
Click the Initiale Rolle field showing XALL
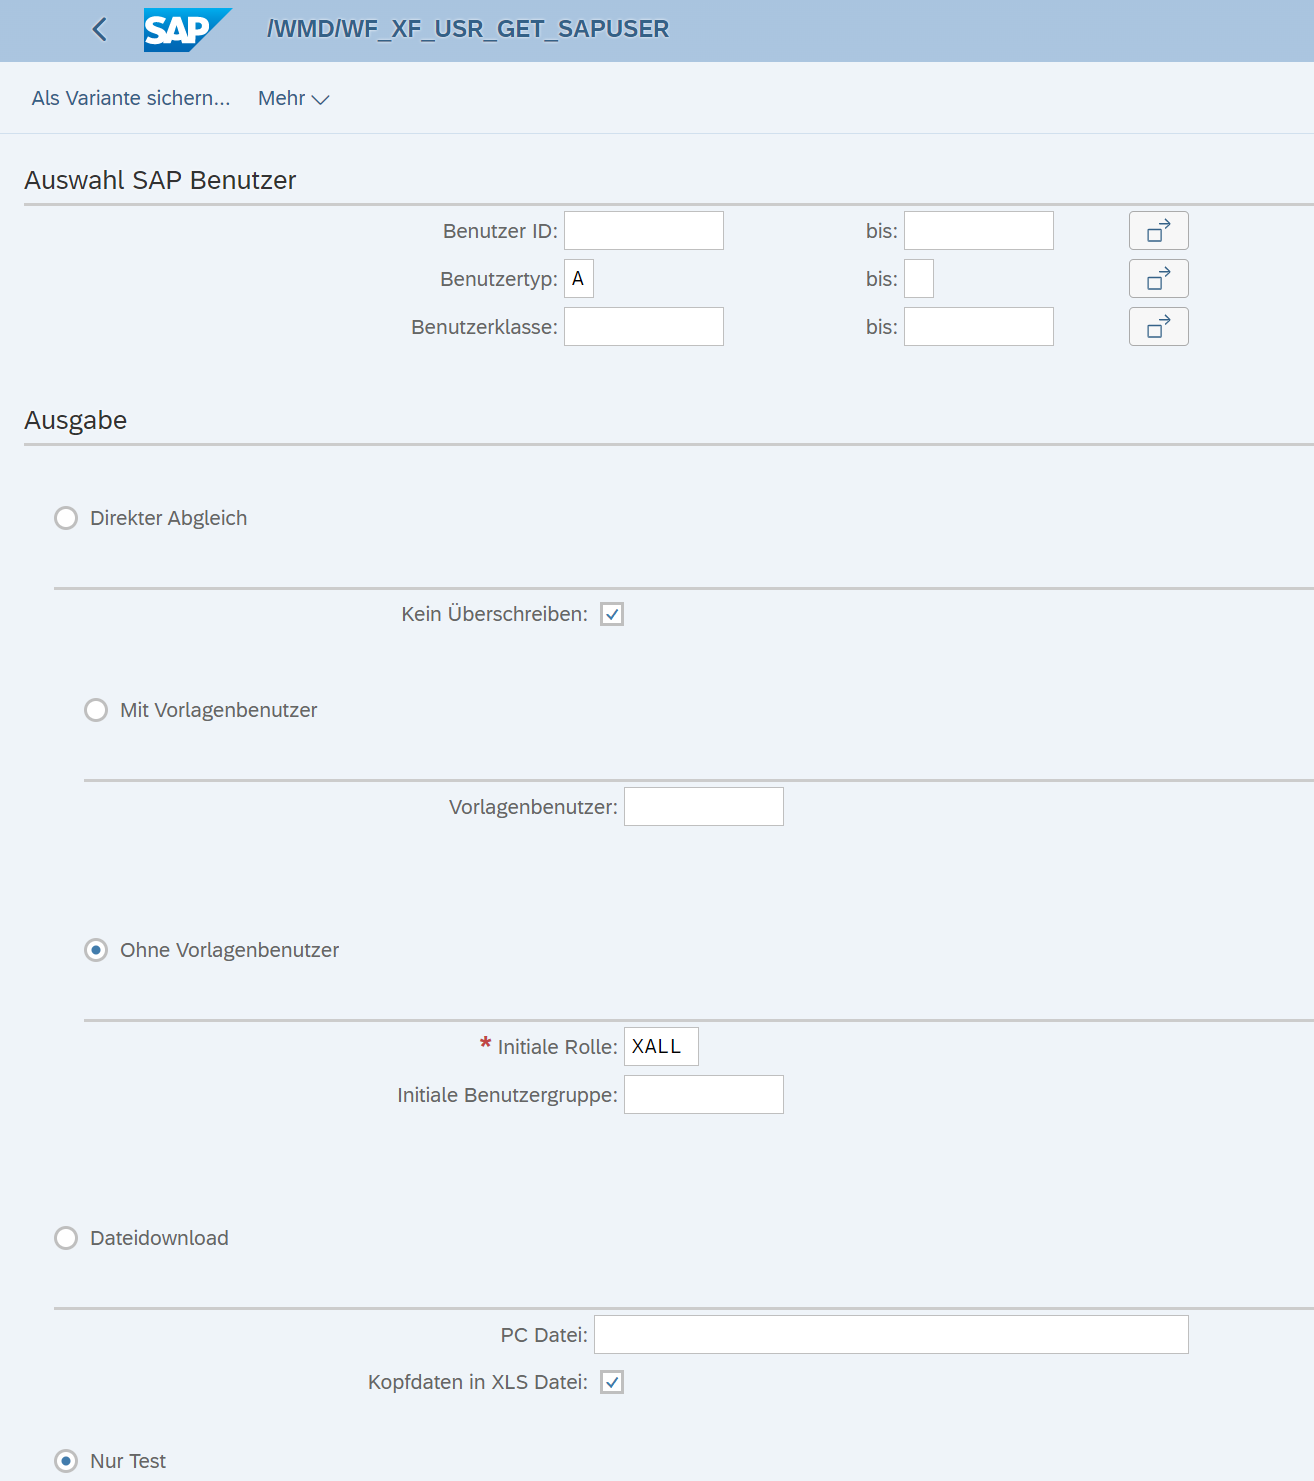pyautogui.click(x=660, y=1046)
